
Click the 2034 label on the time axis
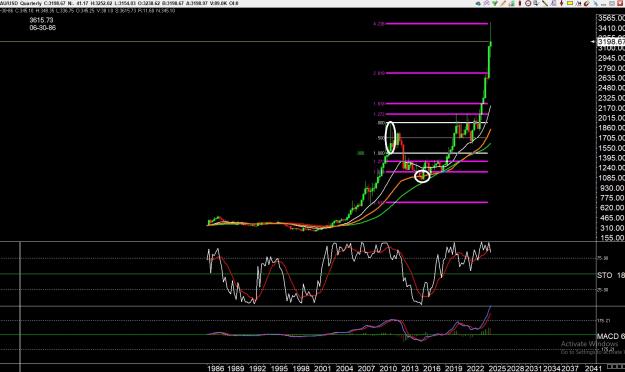coord(552,368)
